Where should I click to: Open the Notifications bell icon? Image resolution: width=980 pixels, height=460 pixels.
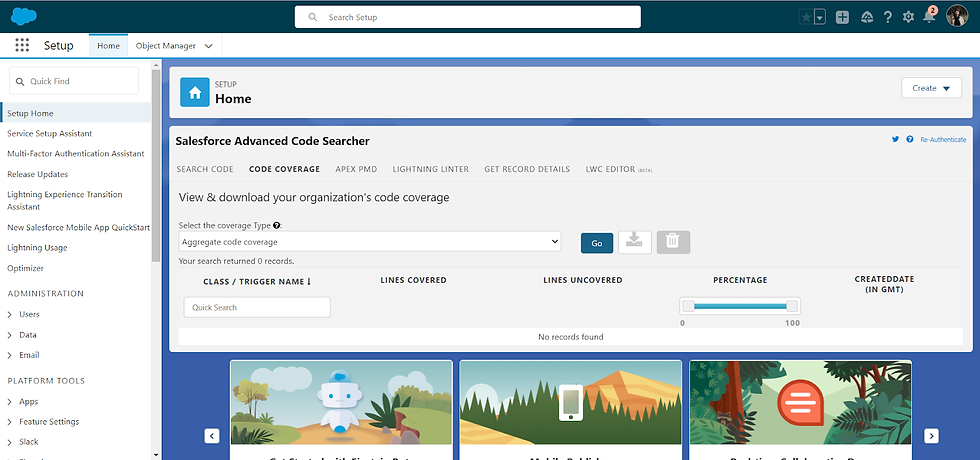pos(929,17)
